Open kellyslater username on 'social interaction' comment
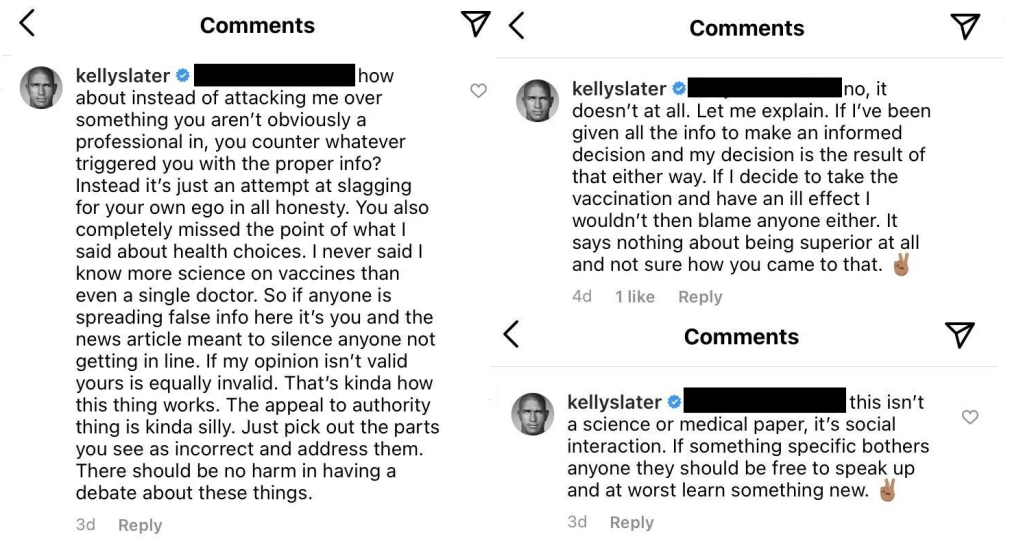 614,402
